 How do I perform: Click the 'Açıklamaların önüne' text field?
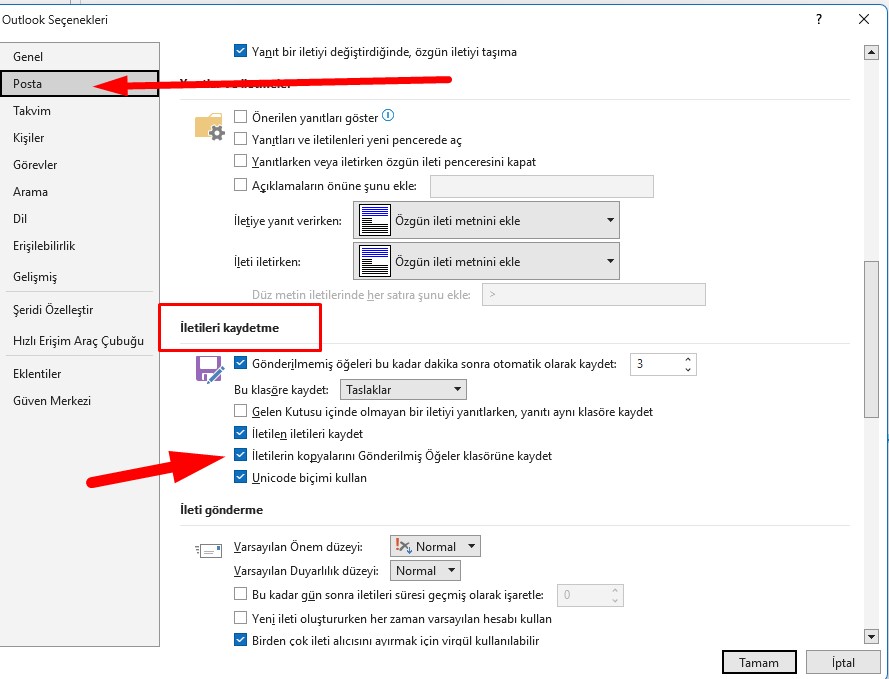541,186
